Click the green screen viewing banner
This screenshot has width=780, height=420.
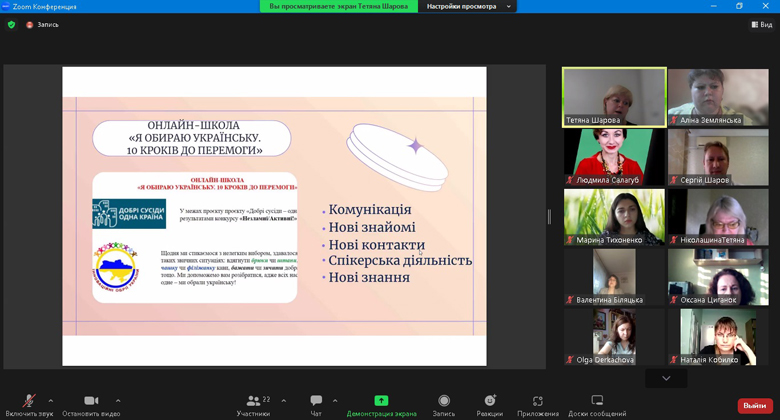(x=339, y=6)
